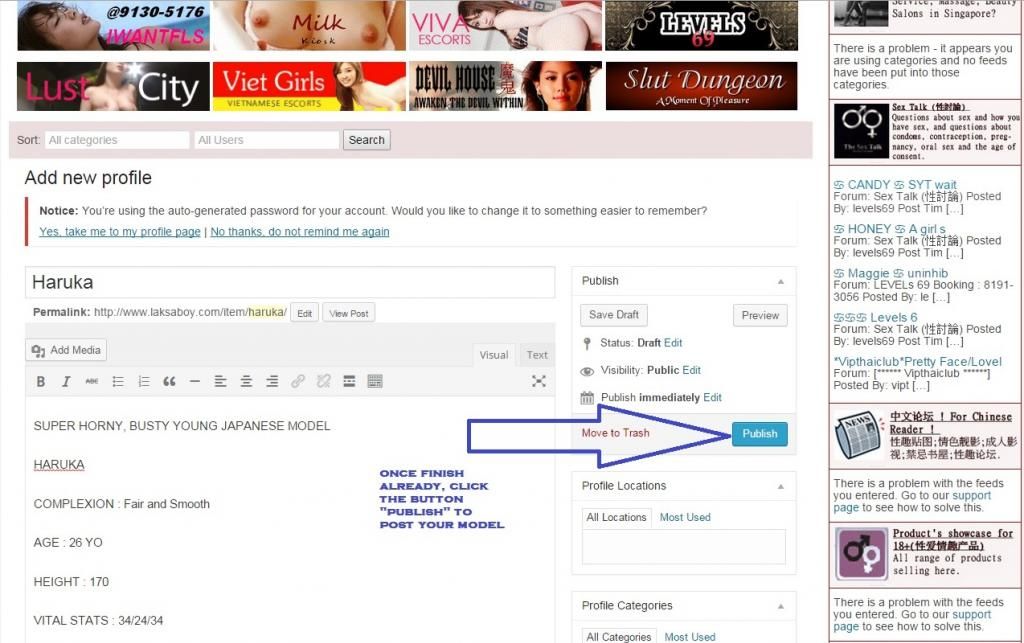The height and width of the screenshot is (643, 1024).
Task: Toggle bold formatting in the editor
Action: pos(40,381)
